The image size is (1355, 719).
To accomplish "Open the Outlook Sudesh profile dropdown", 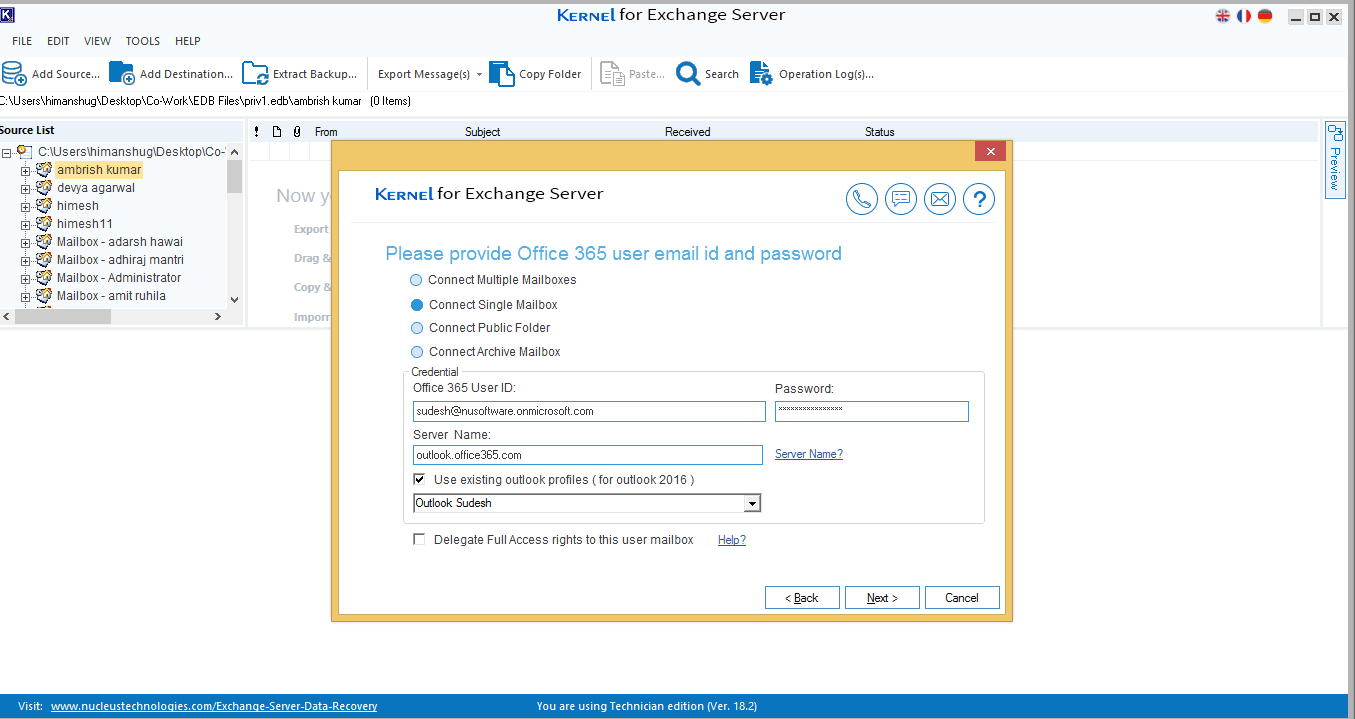I will pyautogui.click(x=753, y=503).
